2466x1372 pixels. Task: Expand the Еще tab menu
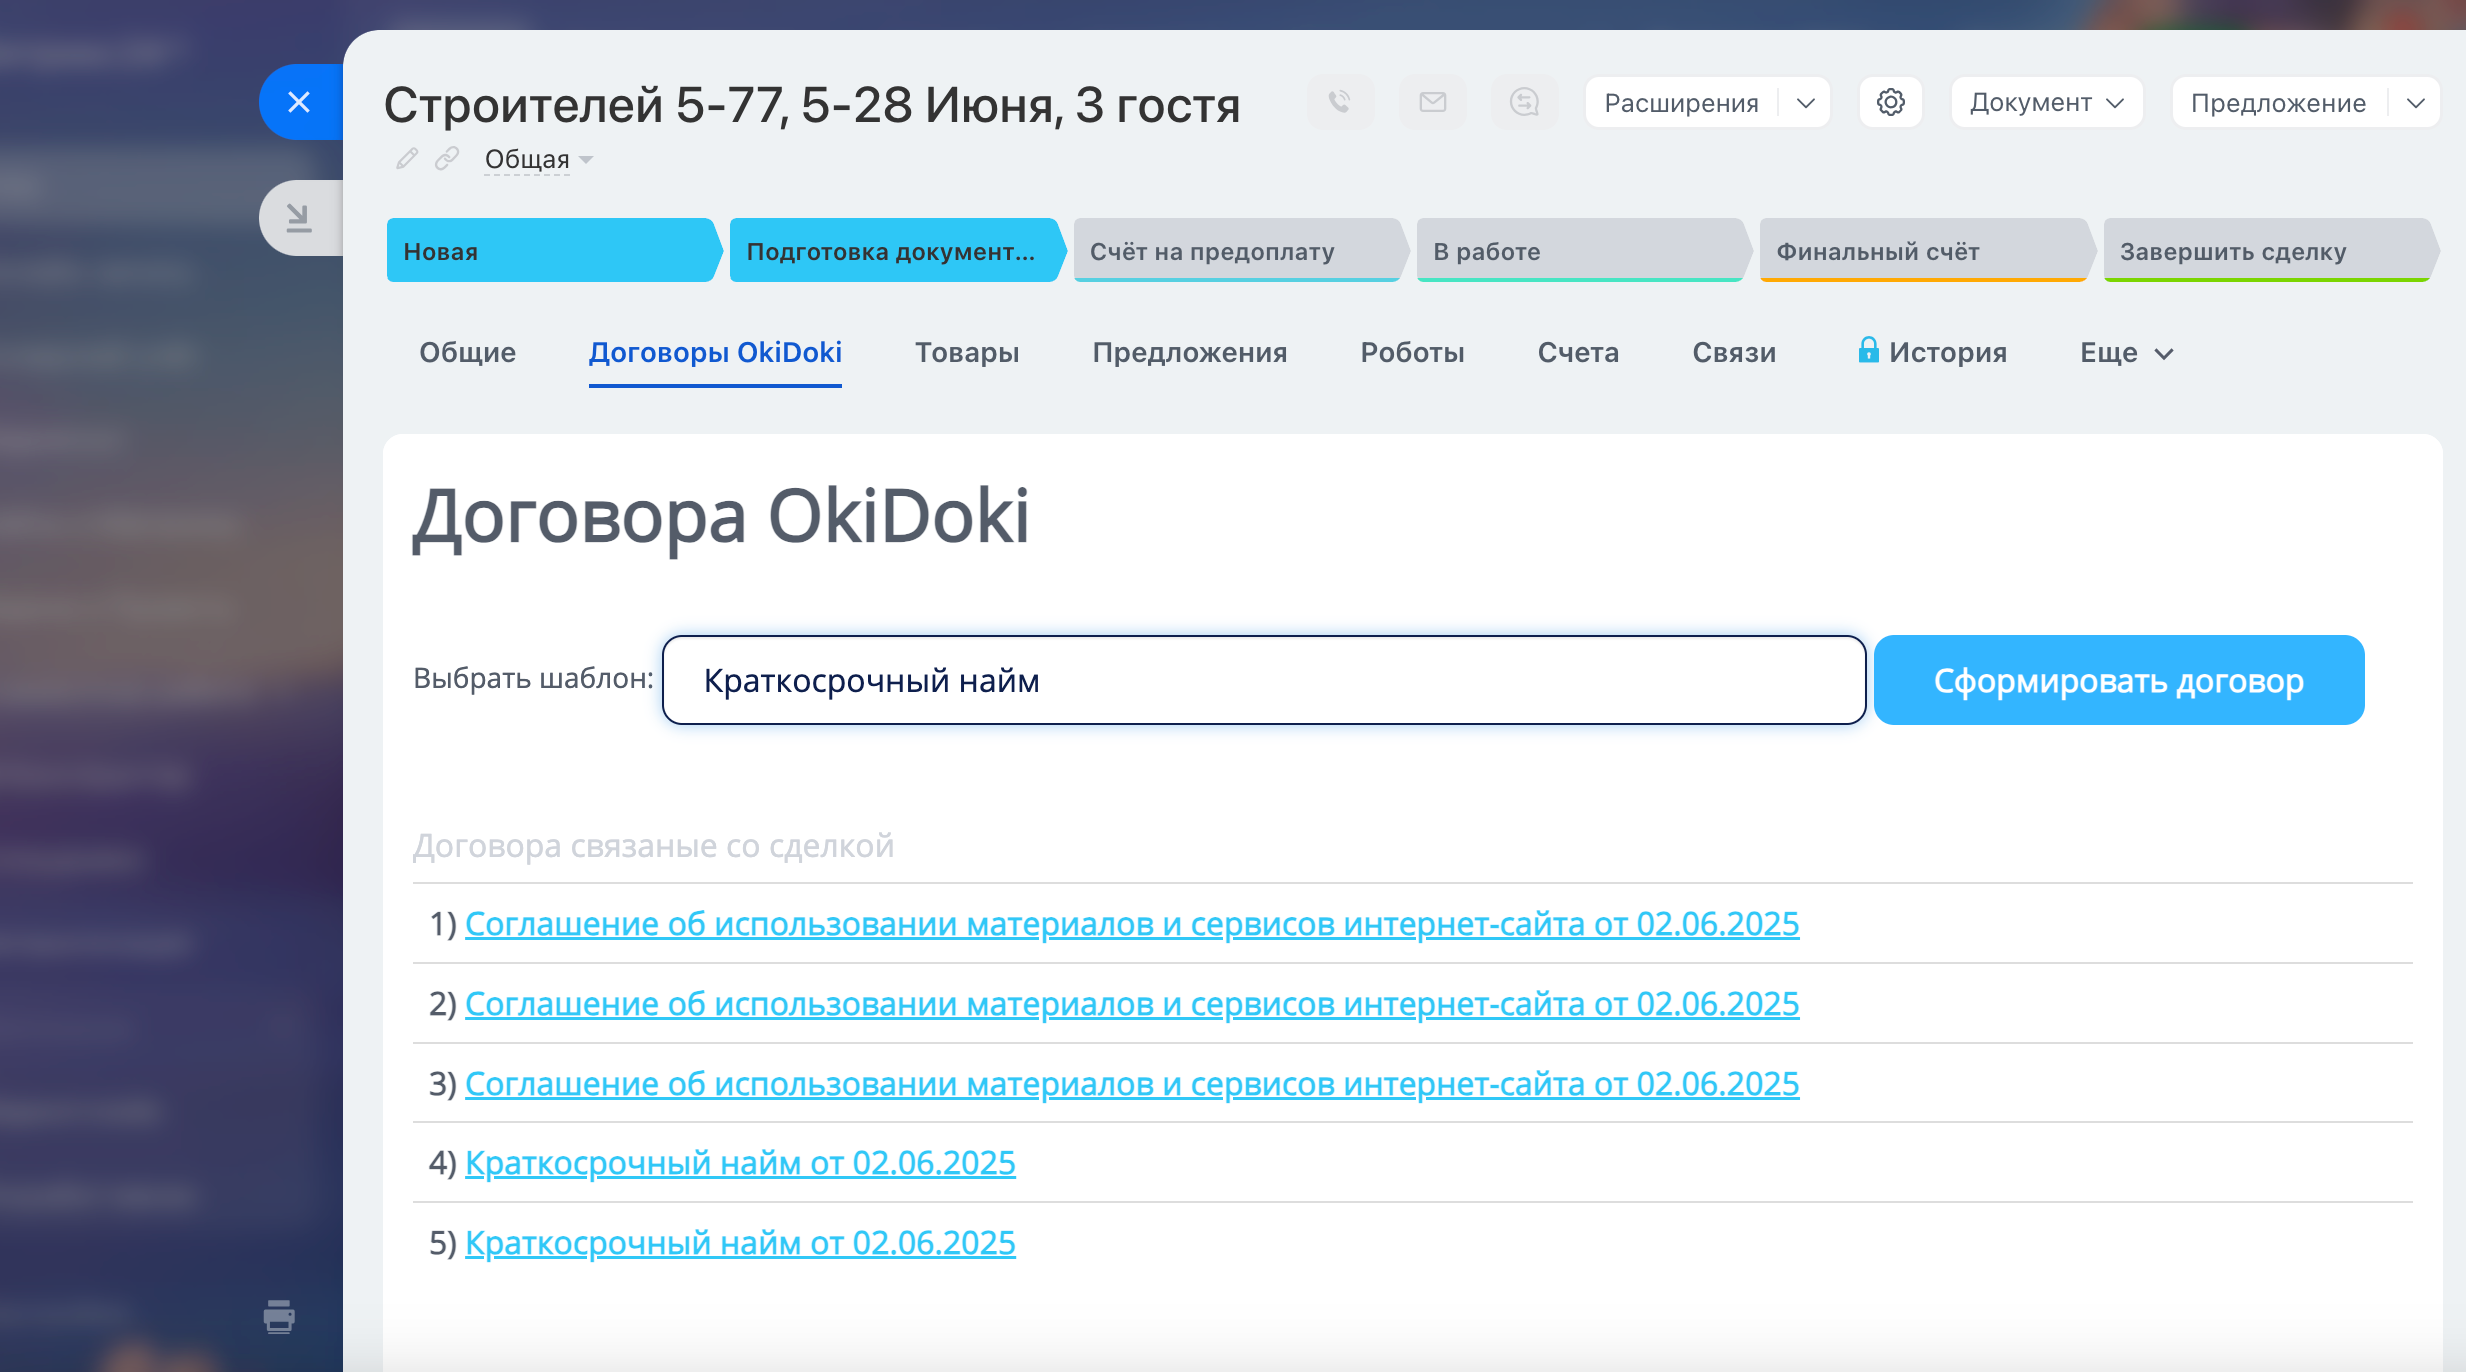click(2125, 353)
